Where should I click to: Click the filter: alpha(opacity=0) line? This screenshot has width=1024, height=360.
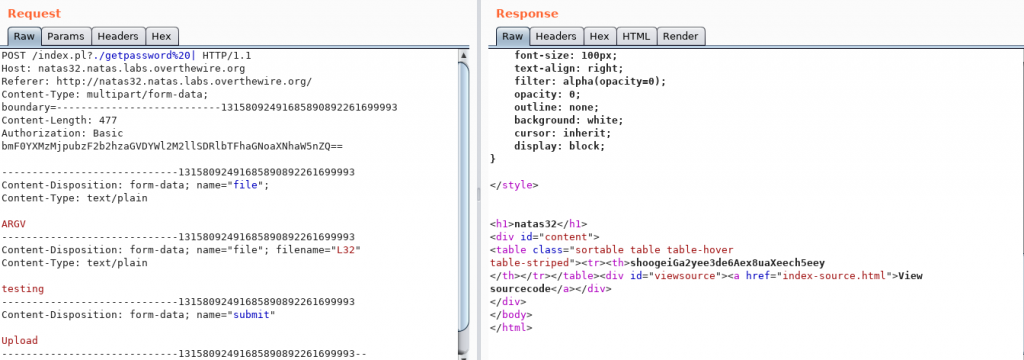[590, 82]
